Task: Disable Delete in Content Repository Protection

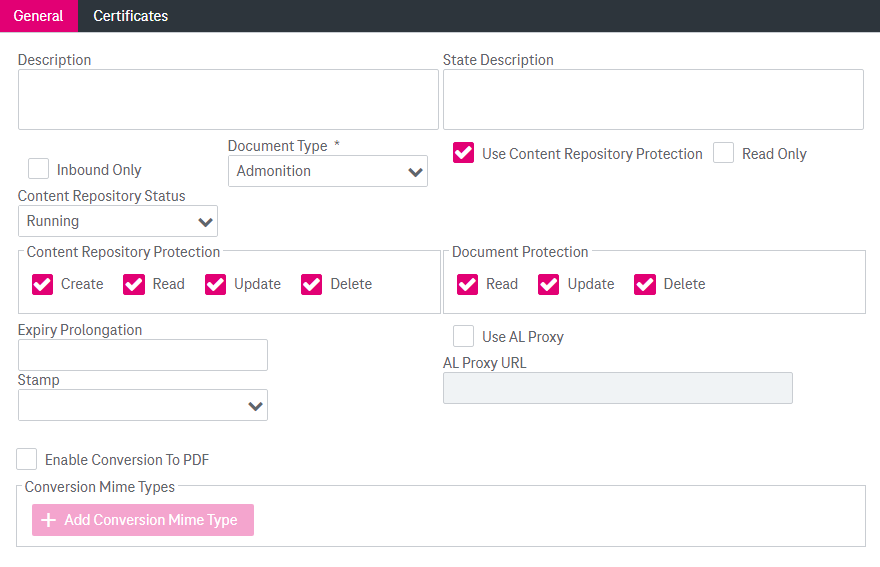Action: pos(312,284)
